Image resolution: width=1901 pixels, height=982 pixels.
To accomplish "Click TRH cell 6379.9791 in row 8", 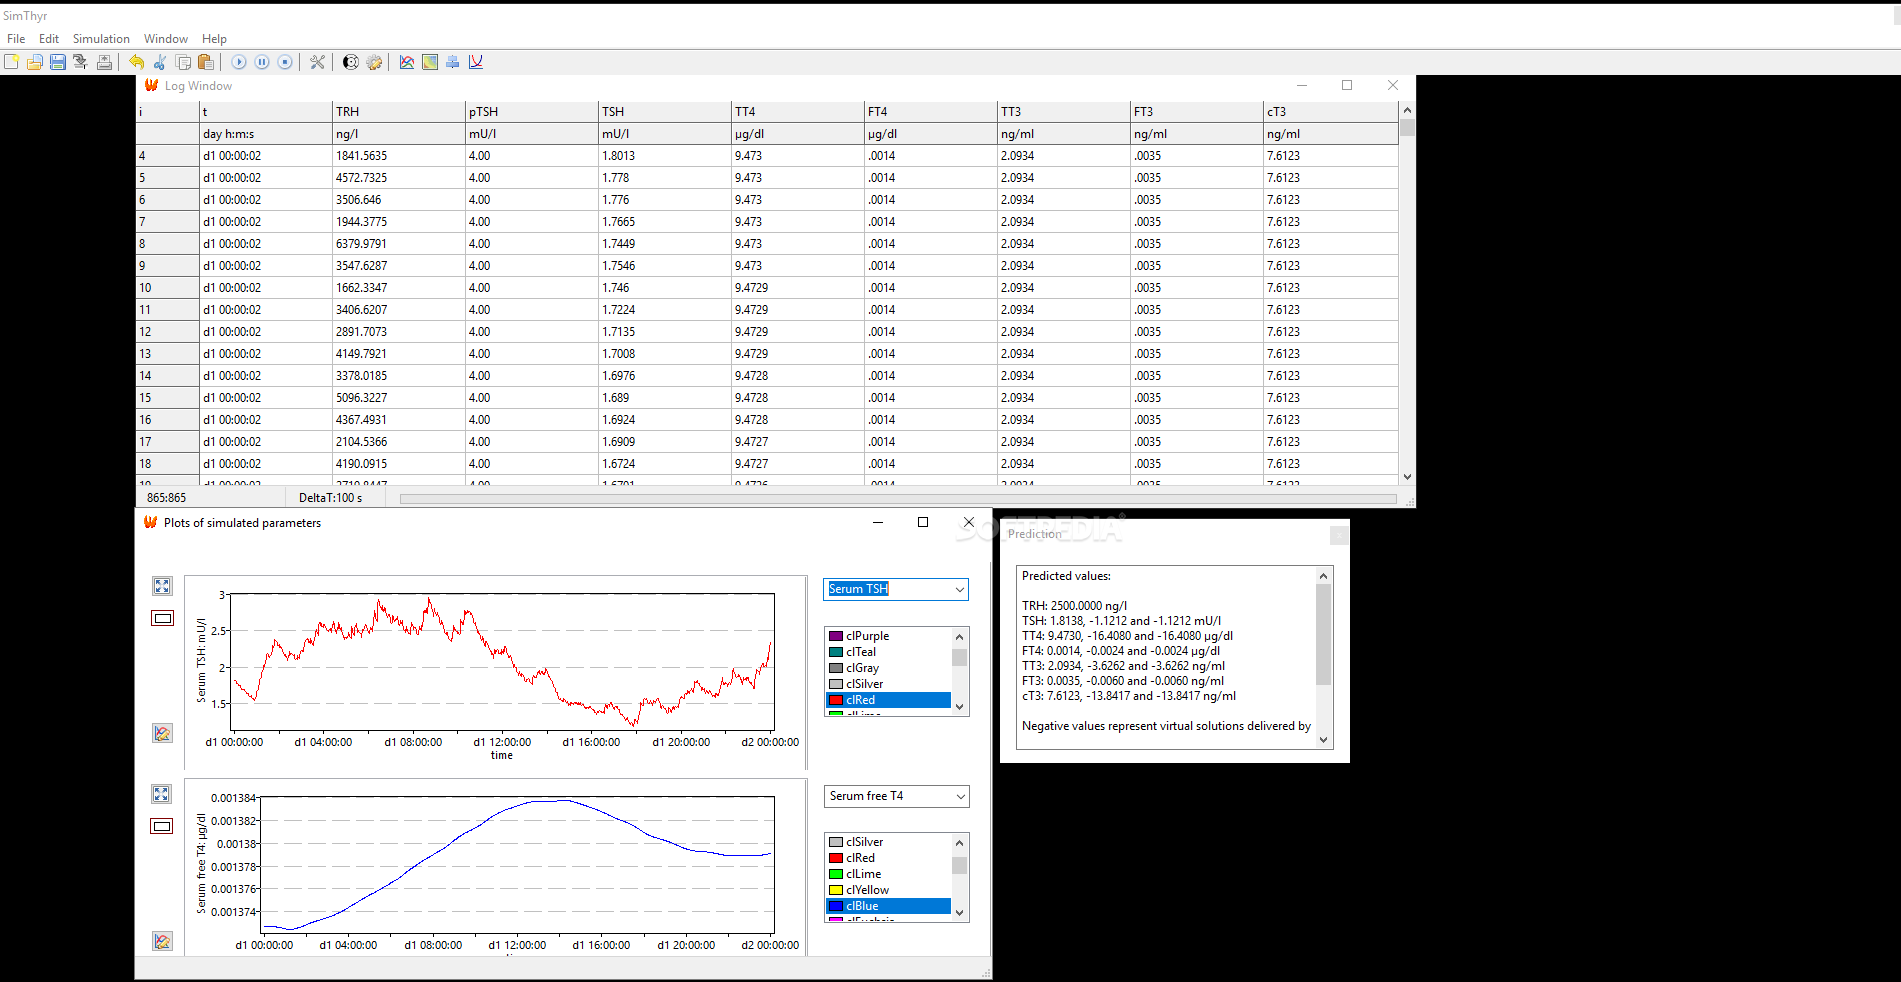I will point(399,244).
